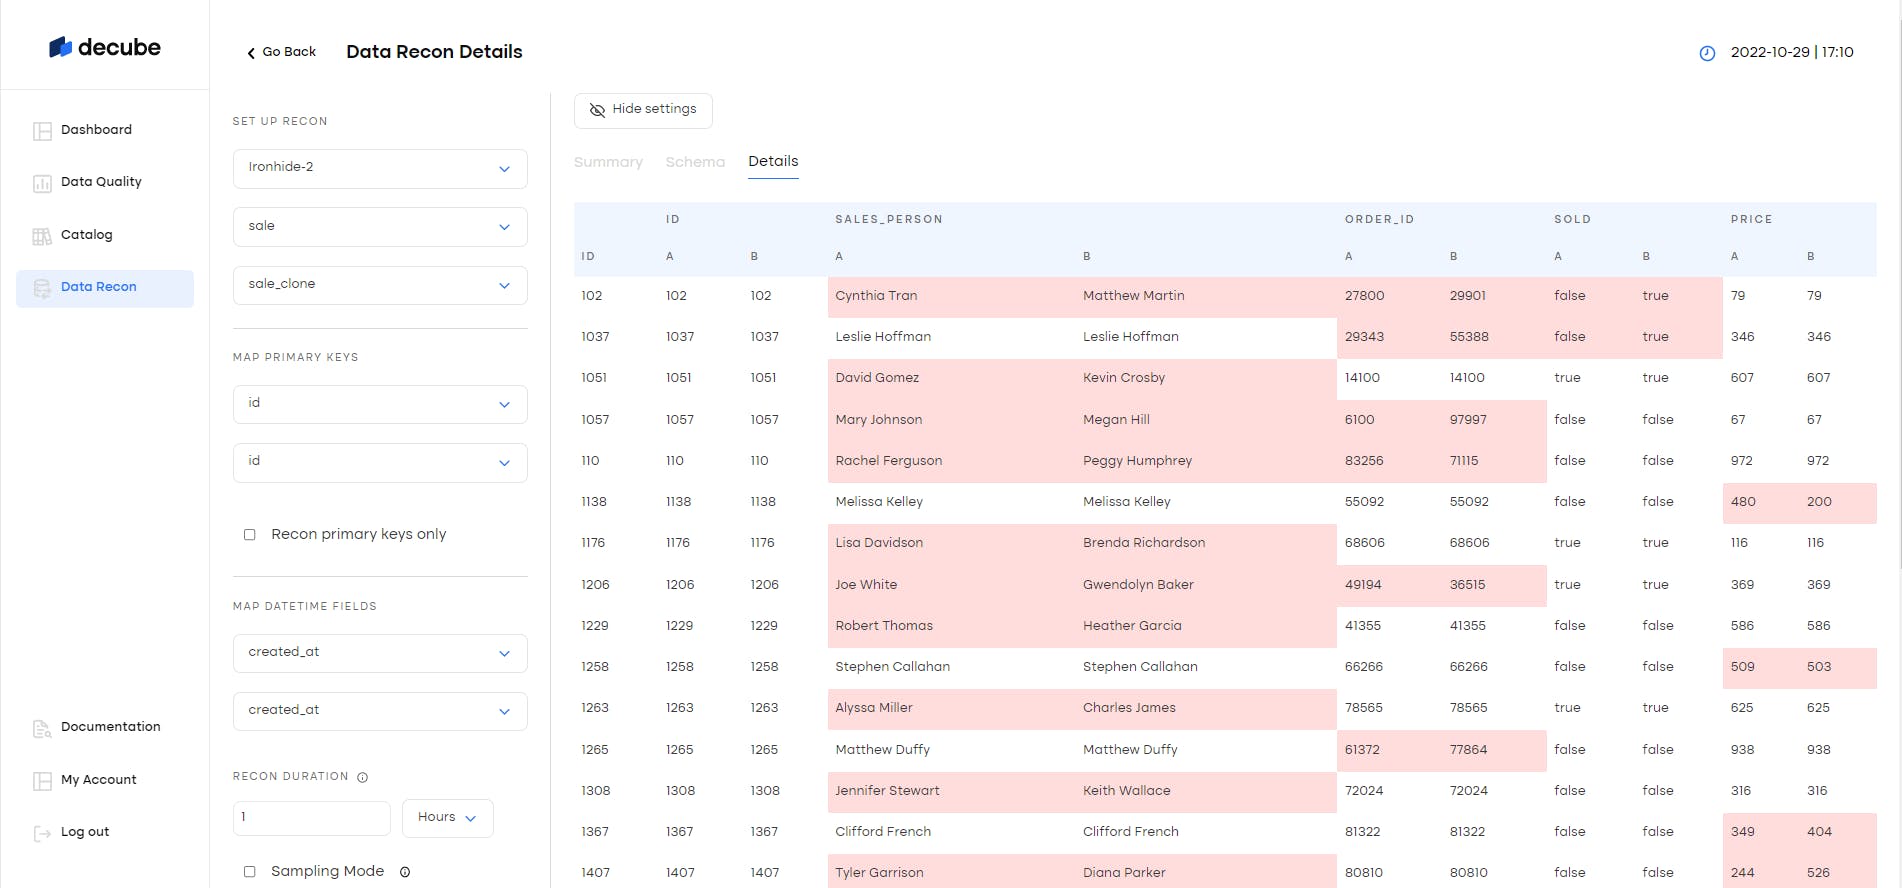Select the Catalog sidebar icon

(x=42, y=236)
